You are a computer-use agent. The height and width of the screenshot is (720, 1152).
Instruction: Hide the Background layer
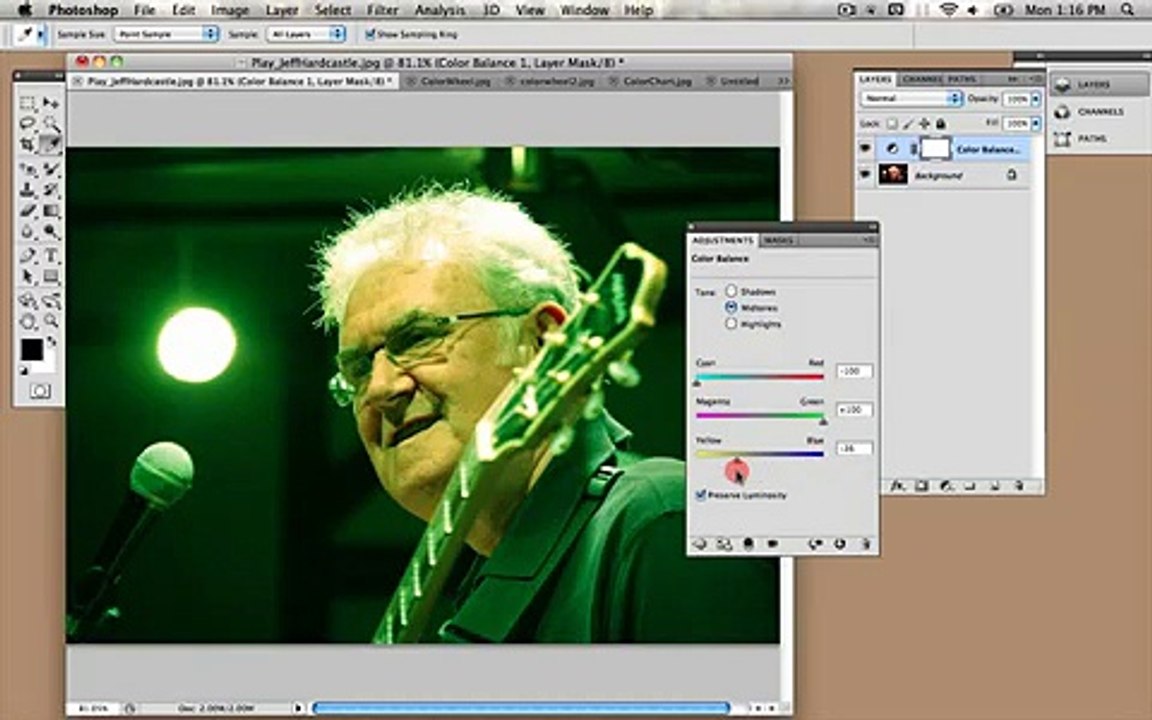click(866, 175)
